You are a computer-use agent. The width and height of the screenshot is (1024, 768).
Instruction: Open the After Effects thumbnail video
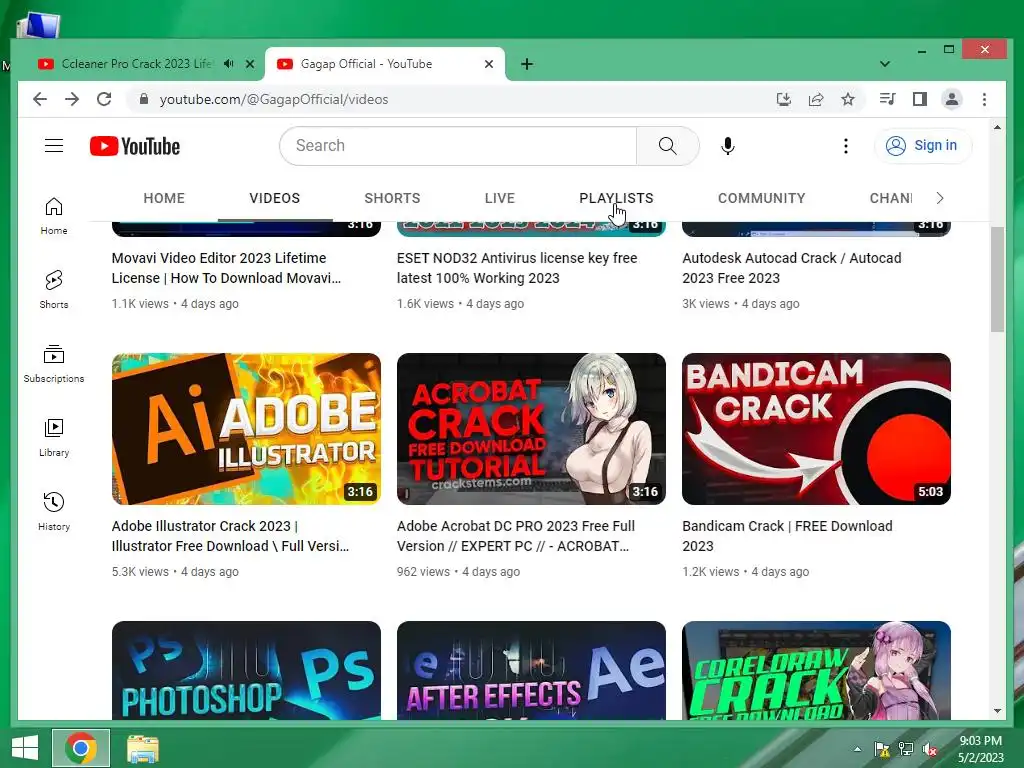[531, 671]
